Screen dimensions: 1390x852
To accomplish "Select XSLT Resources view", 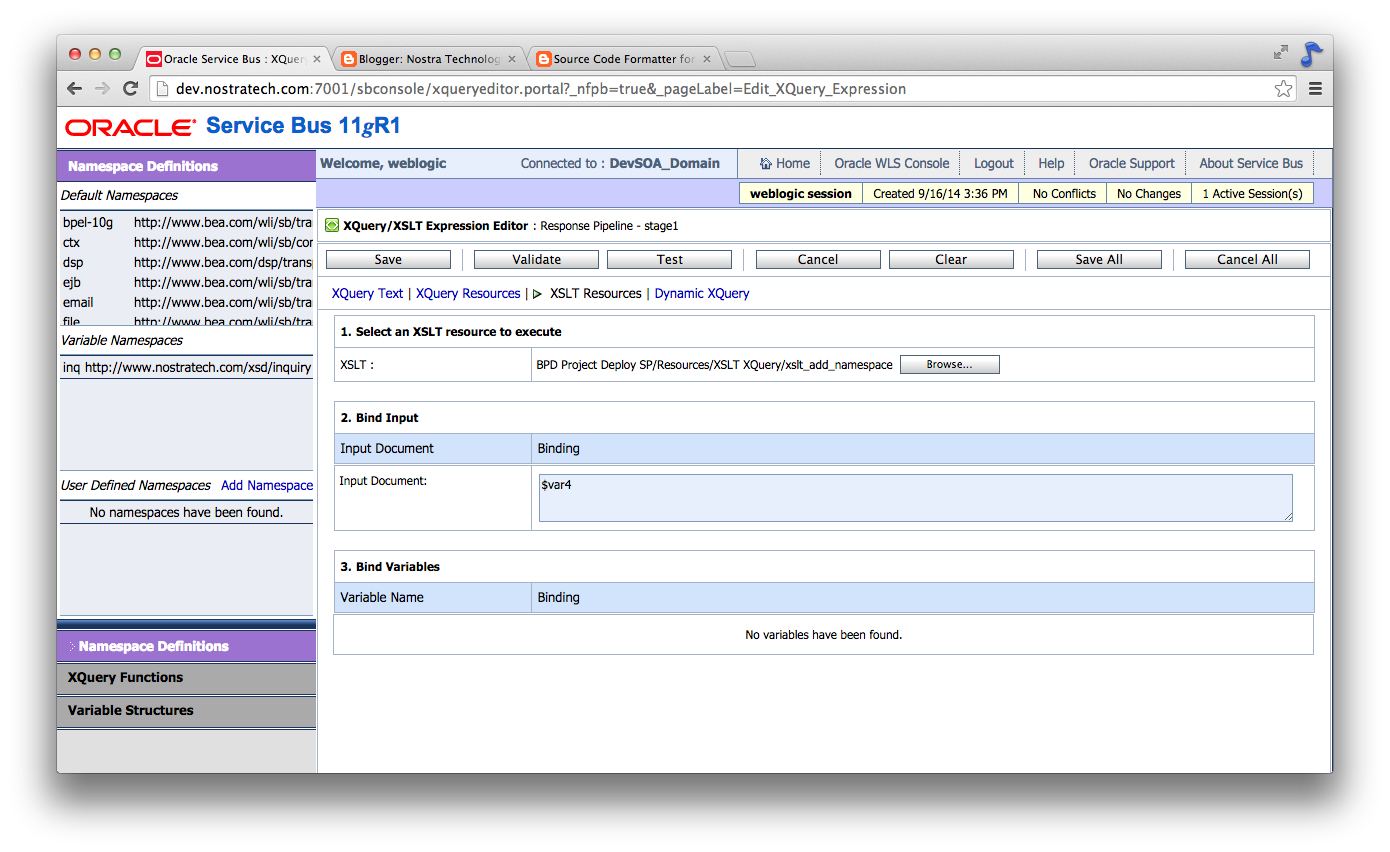I will point(595,294).
